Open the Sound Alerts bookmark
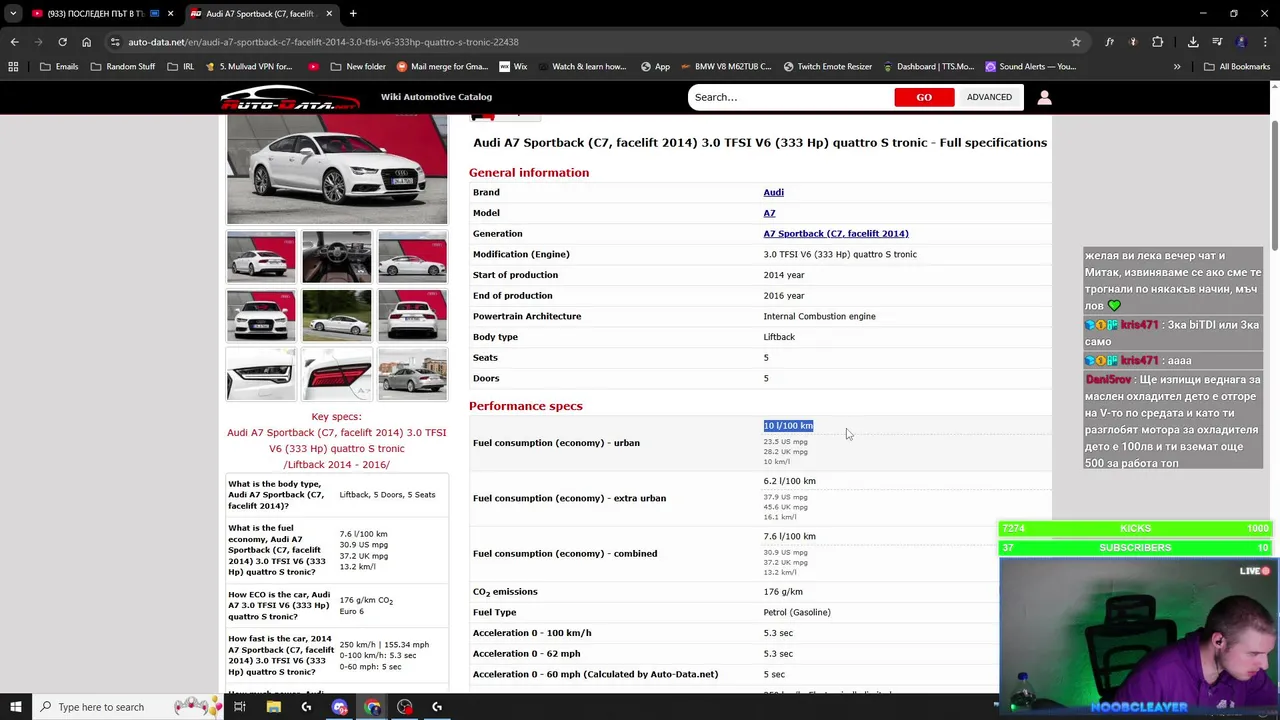 click(1031, 67)
